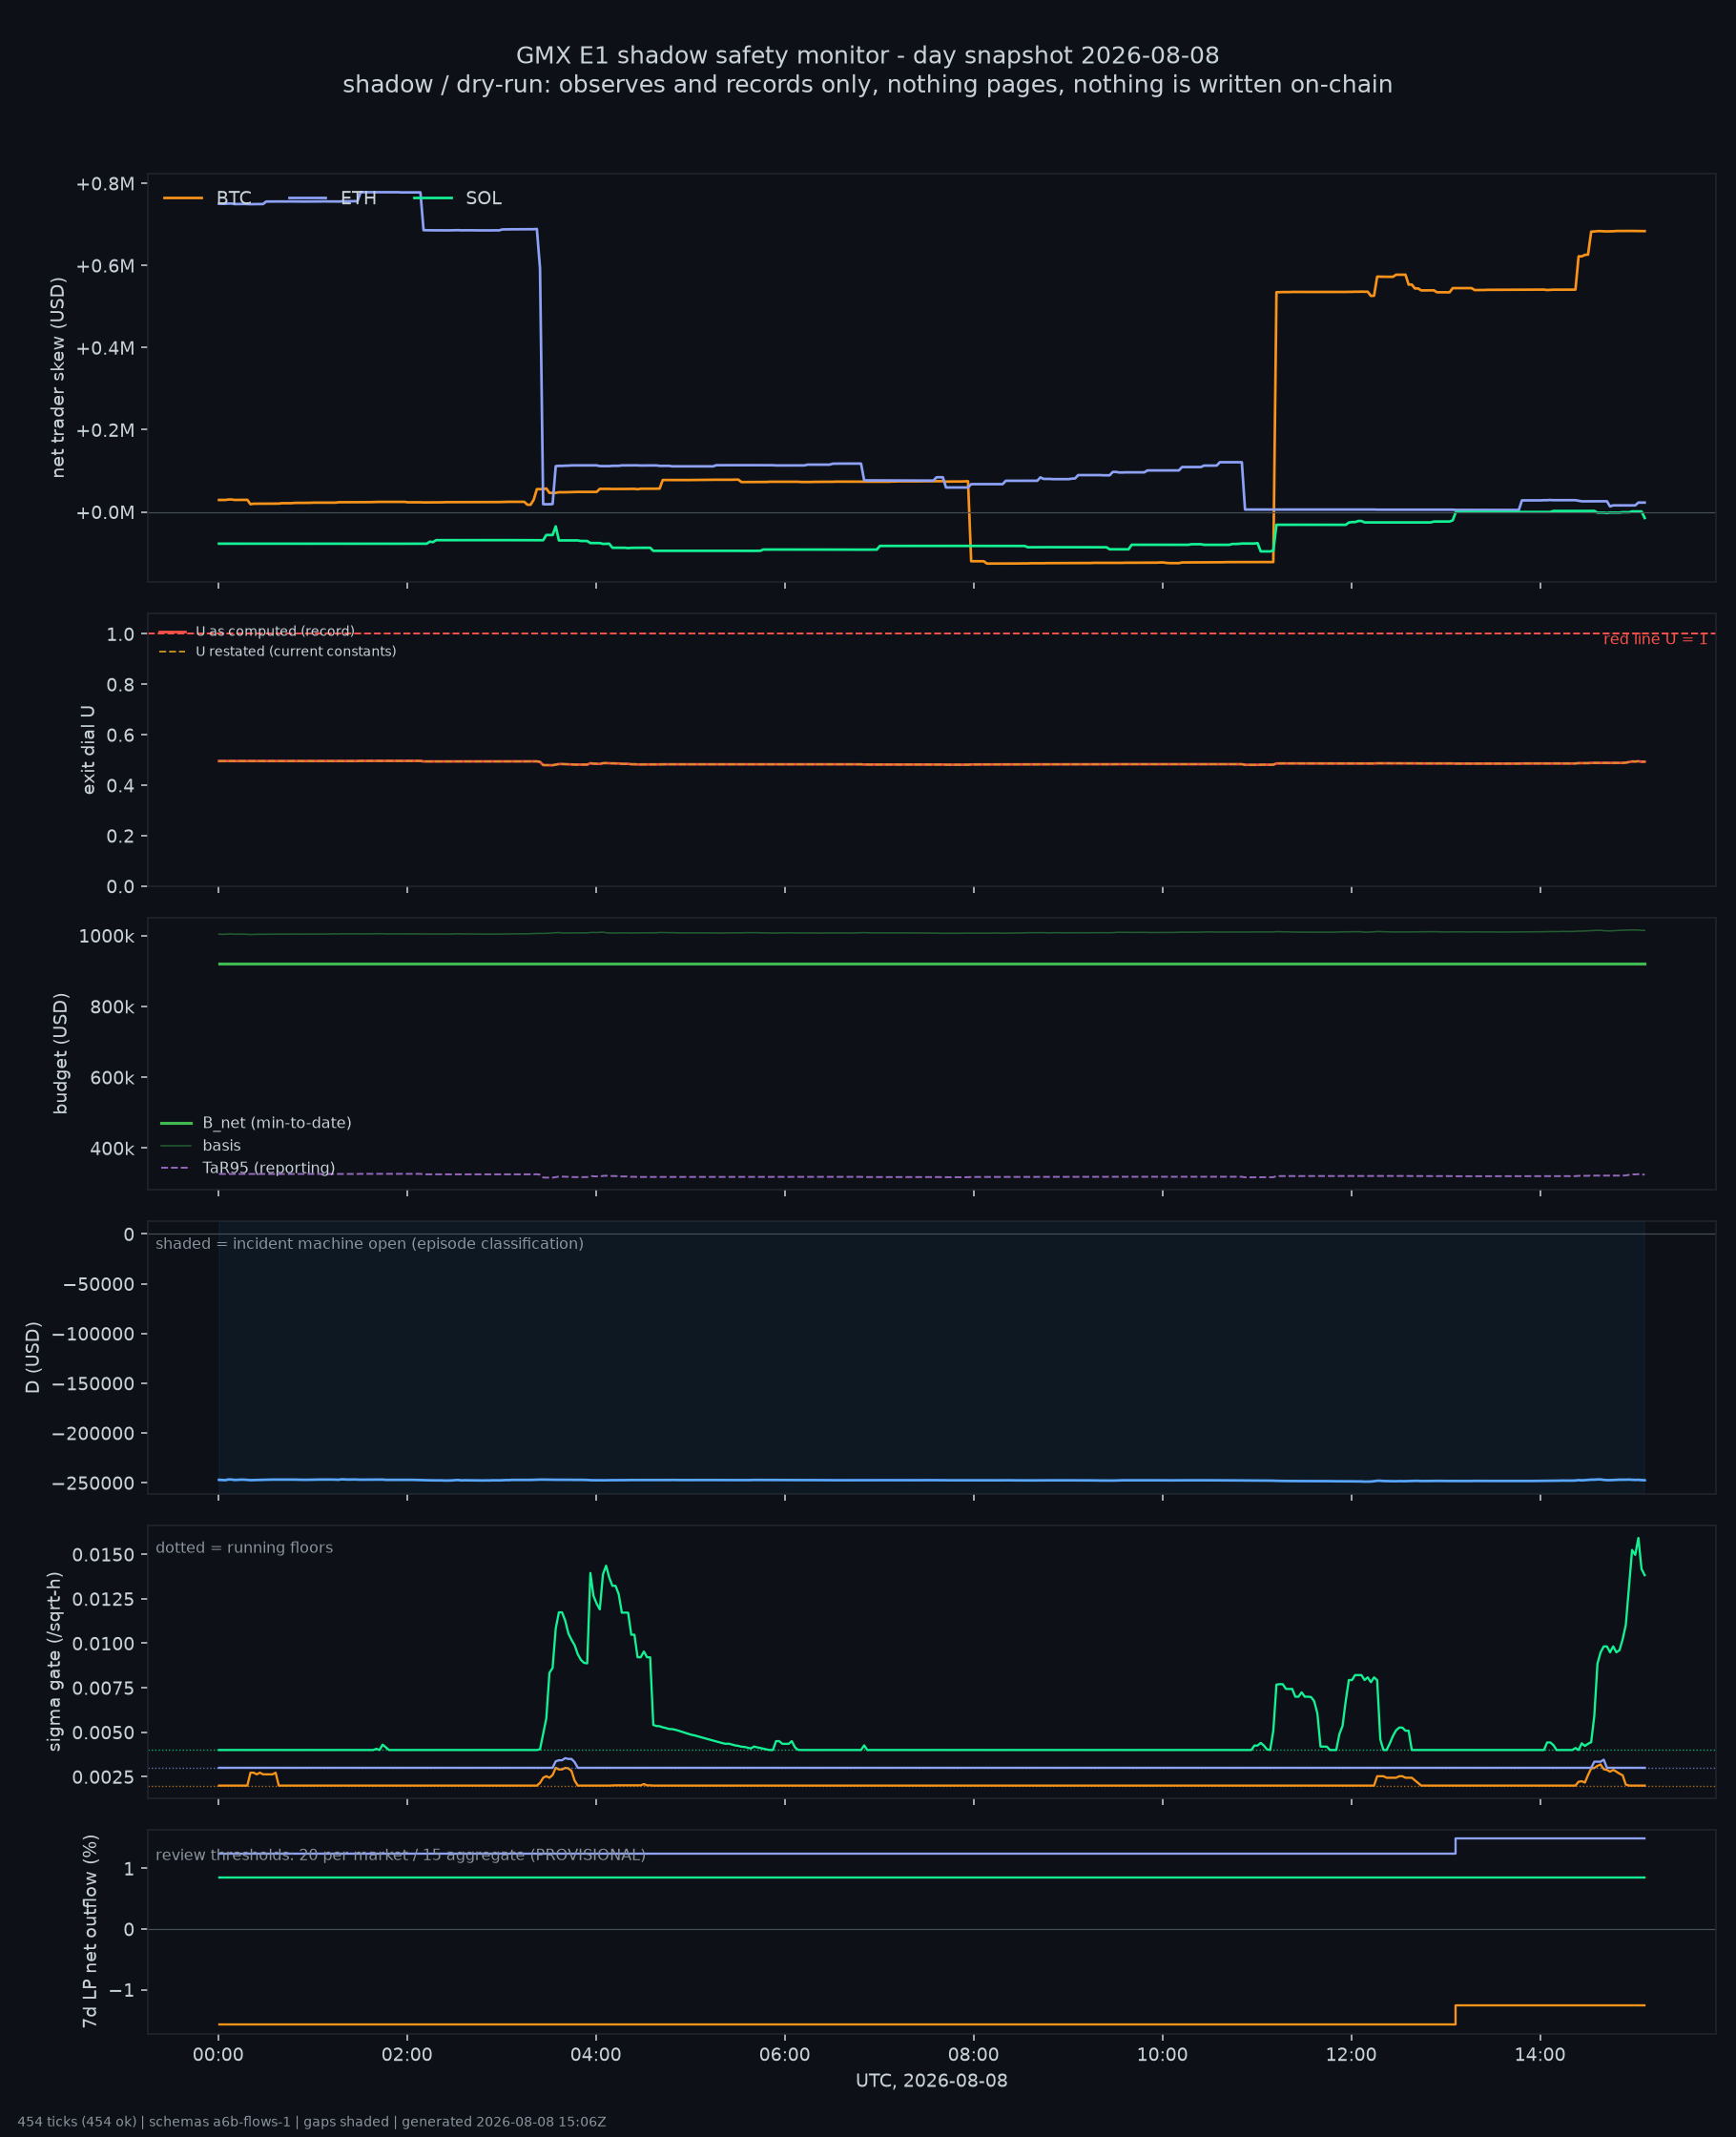Click the "+0.8M" tick label
Viewport: 1736px width, 2137px height.
point(105,184)
